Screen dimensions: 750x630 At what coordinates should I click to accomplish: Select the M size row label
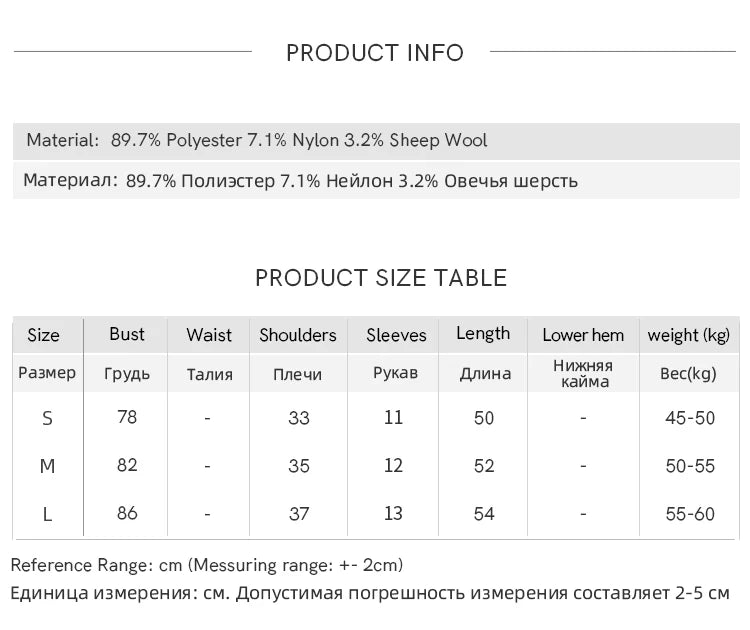pyautogui.click(x=47, y=466)
